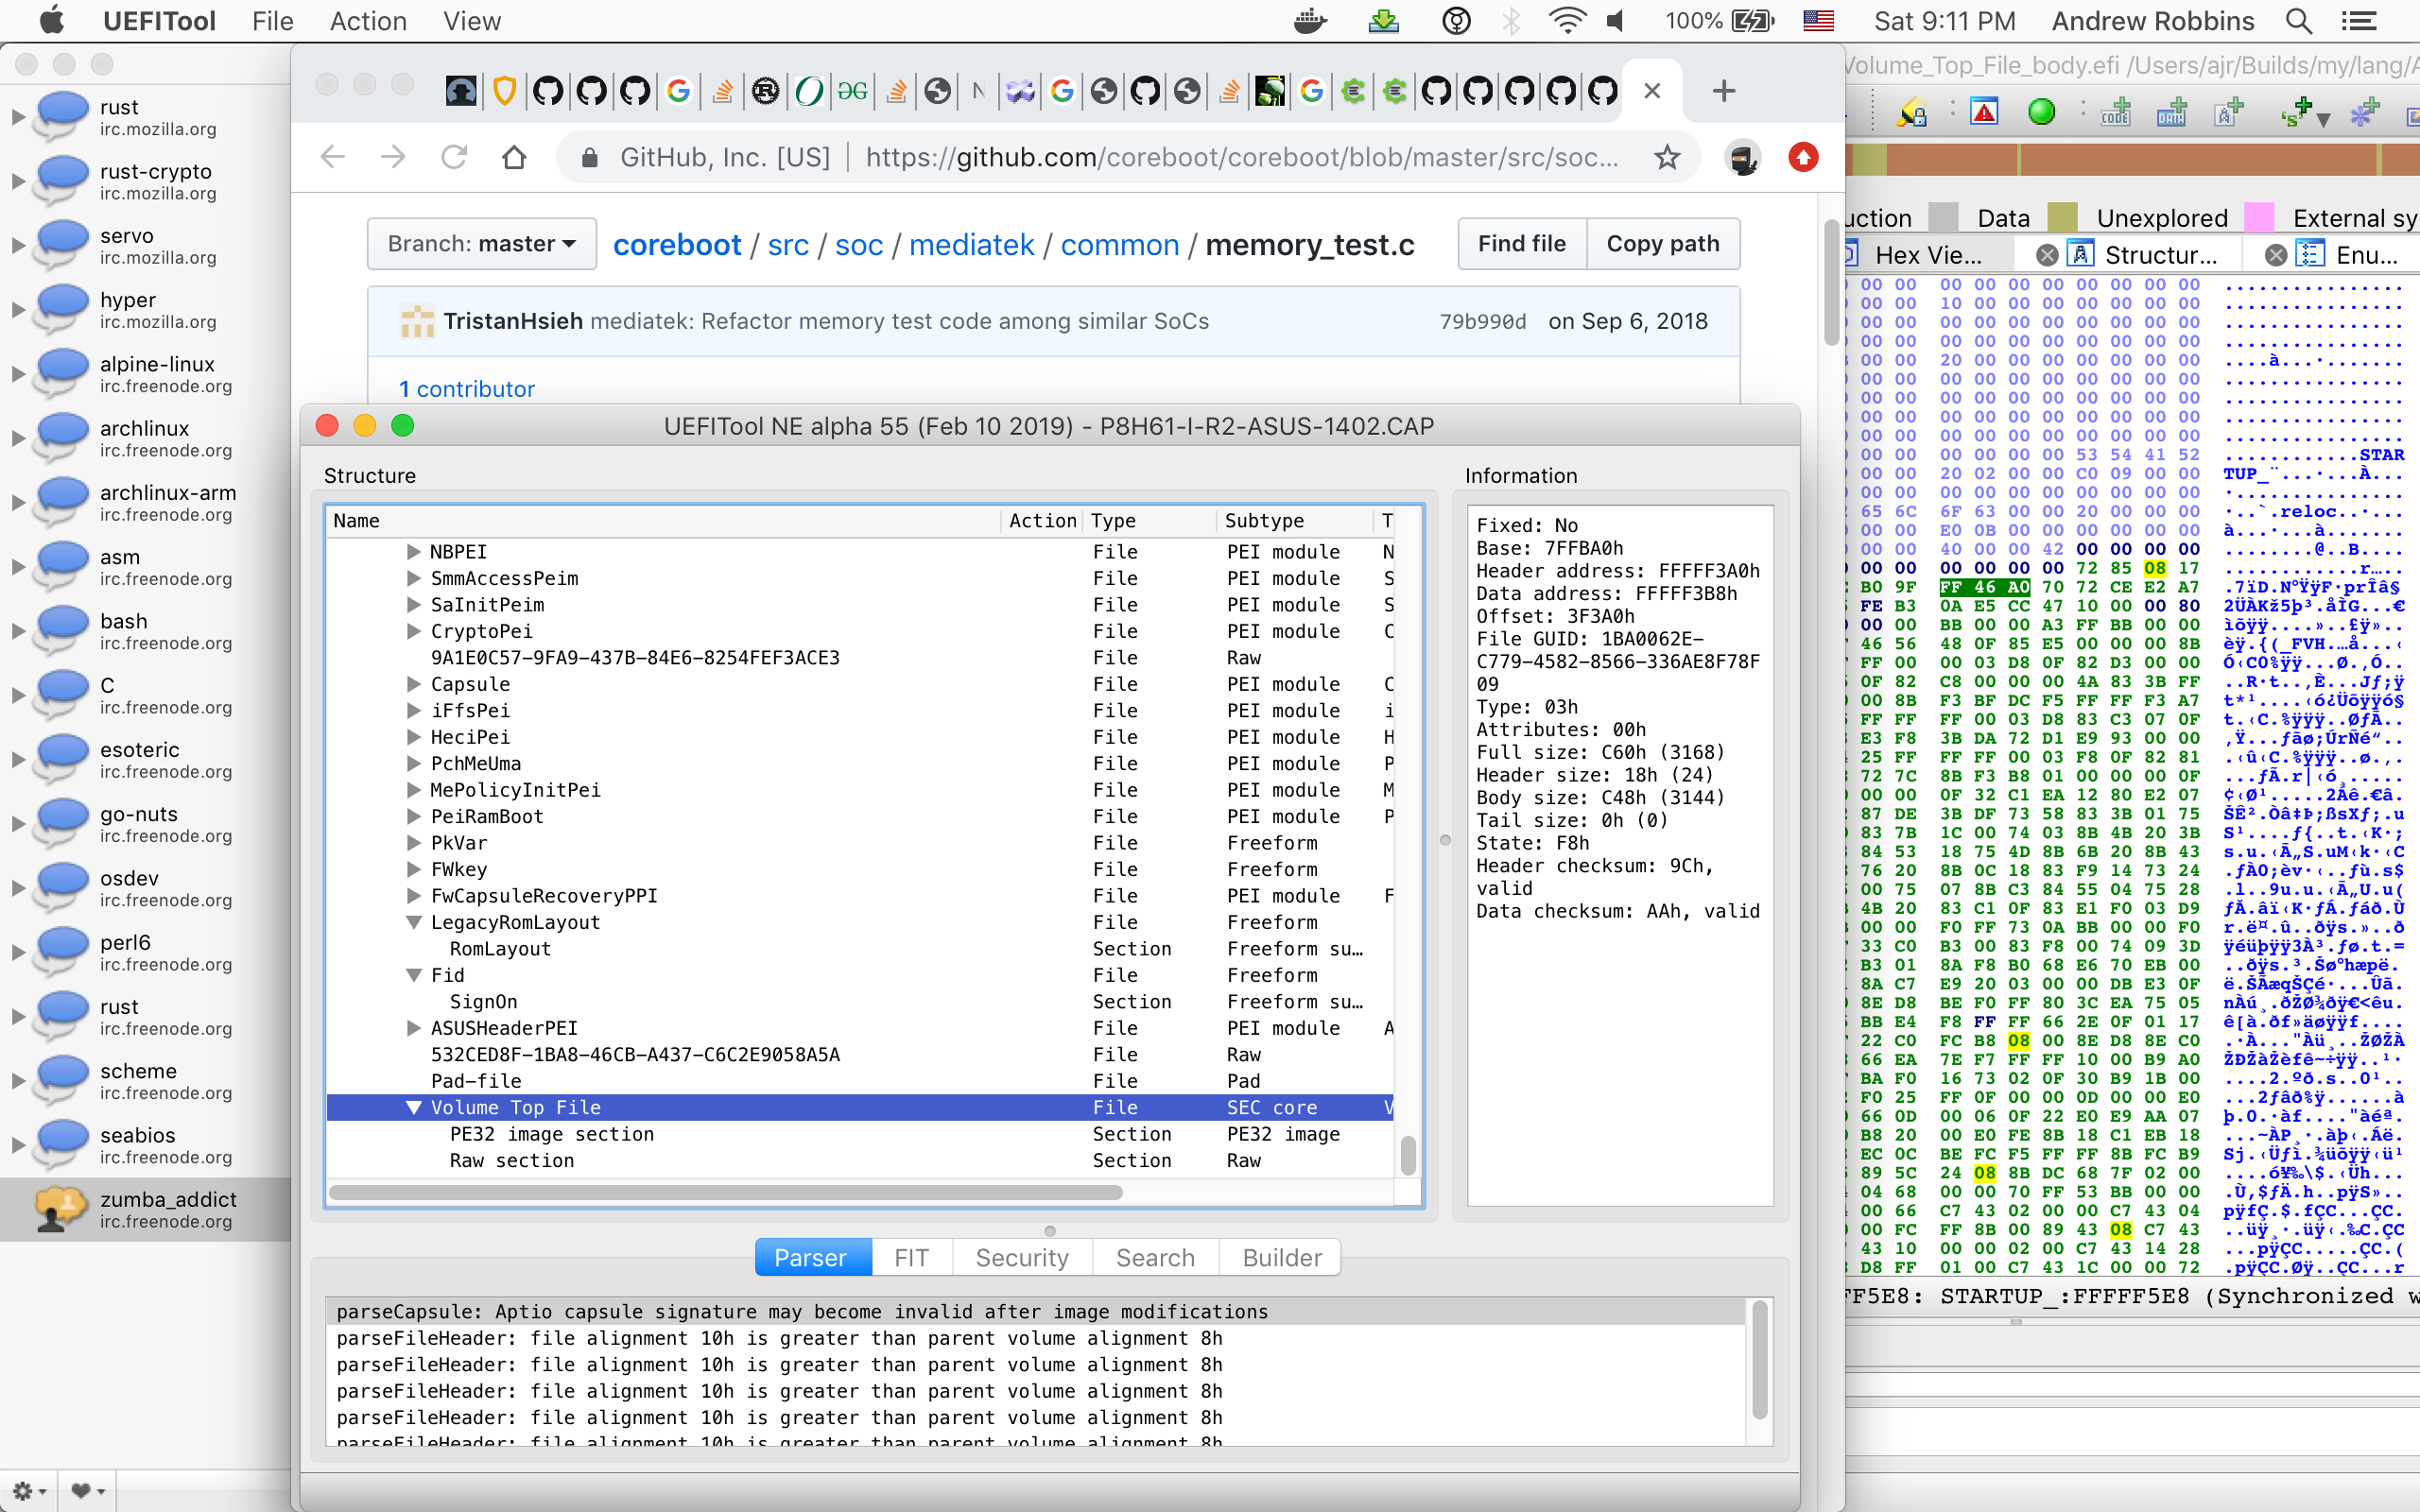Switch to the Rust logo Chrome tab

pos(765,91)
